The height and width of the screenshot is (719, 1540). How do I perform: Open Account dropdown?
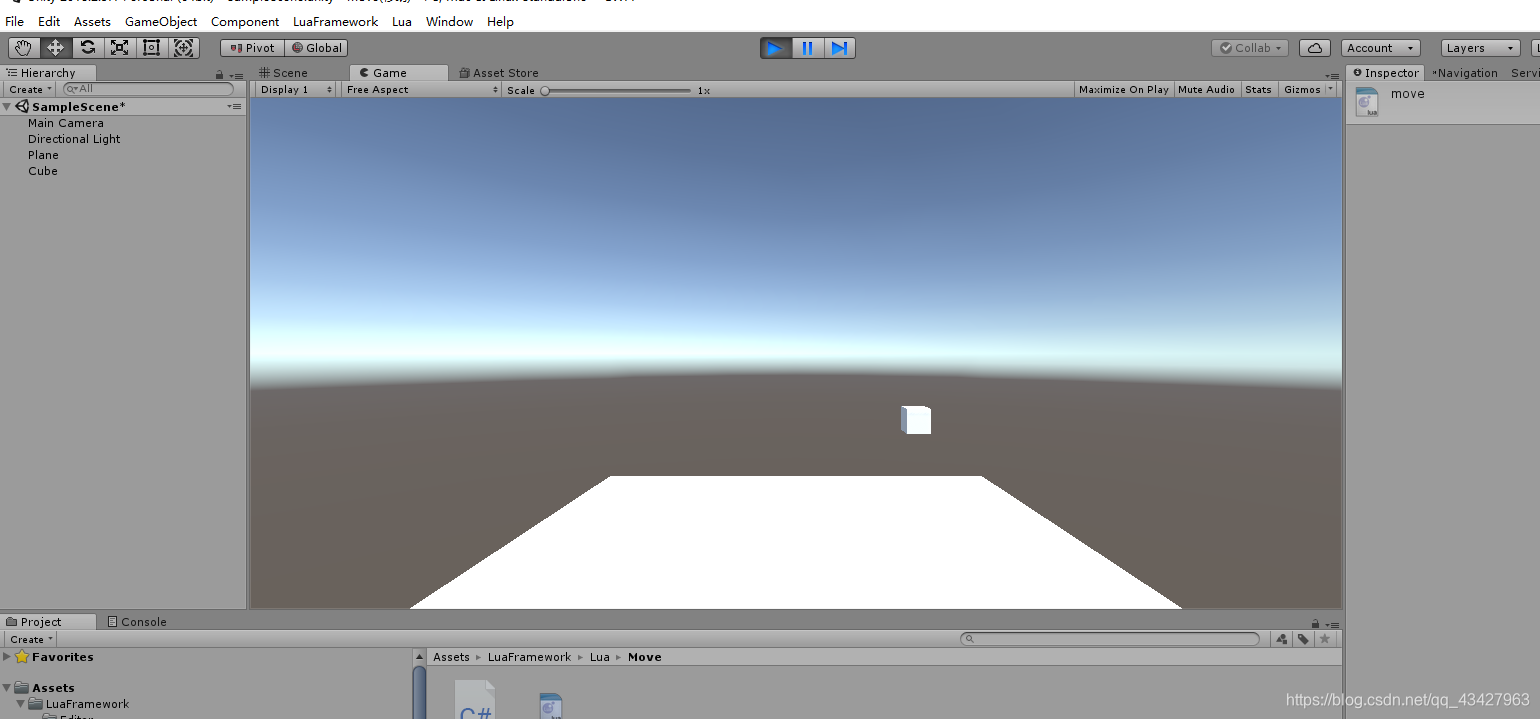[x=1381, y=48]
